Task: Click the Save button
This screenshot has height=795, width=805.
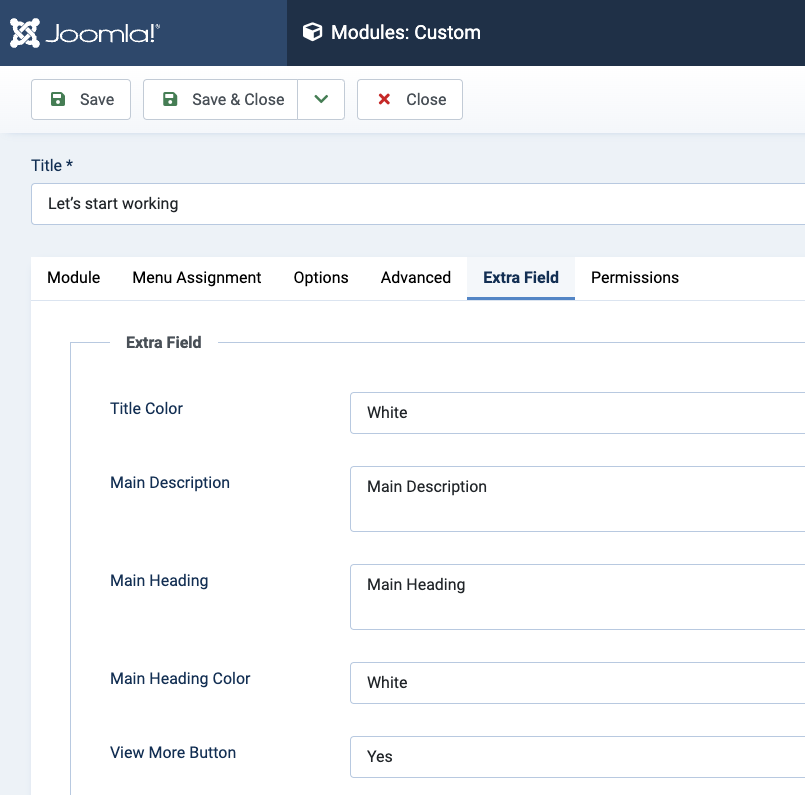Action: (x=81, y=100)
